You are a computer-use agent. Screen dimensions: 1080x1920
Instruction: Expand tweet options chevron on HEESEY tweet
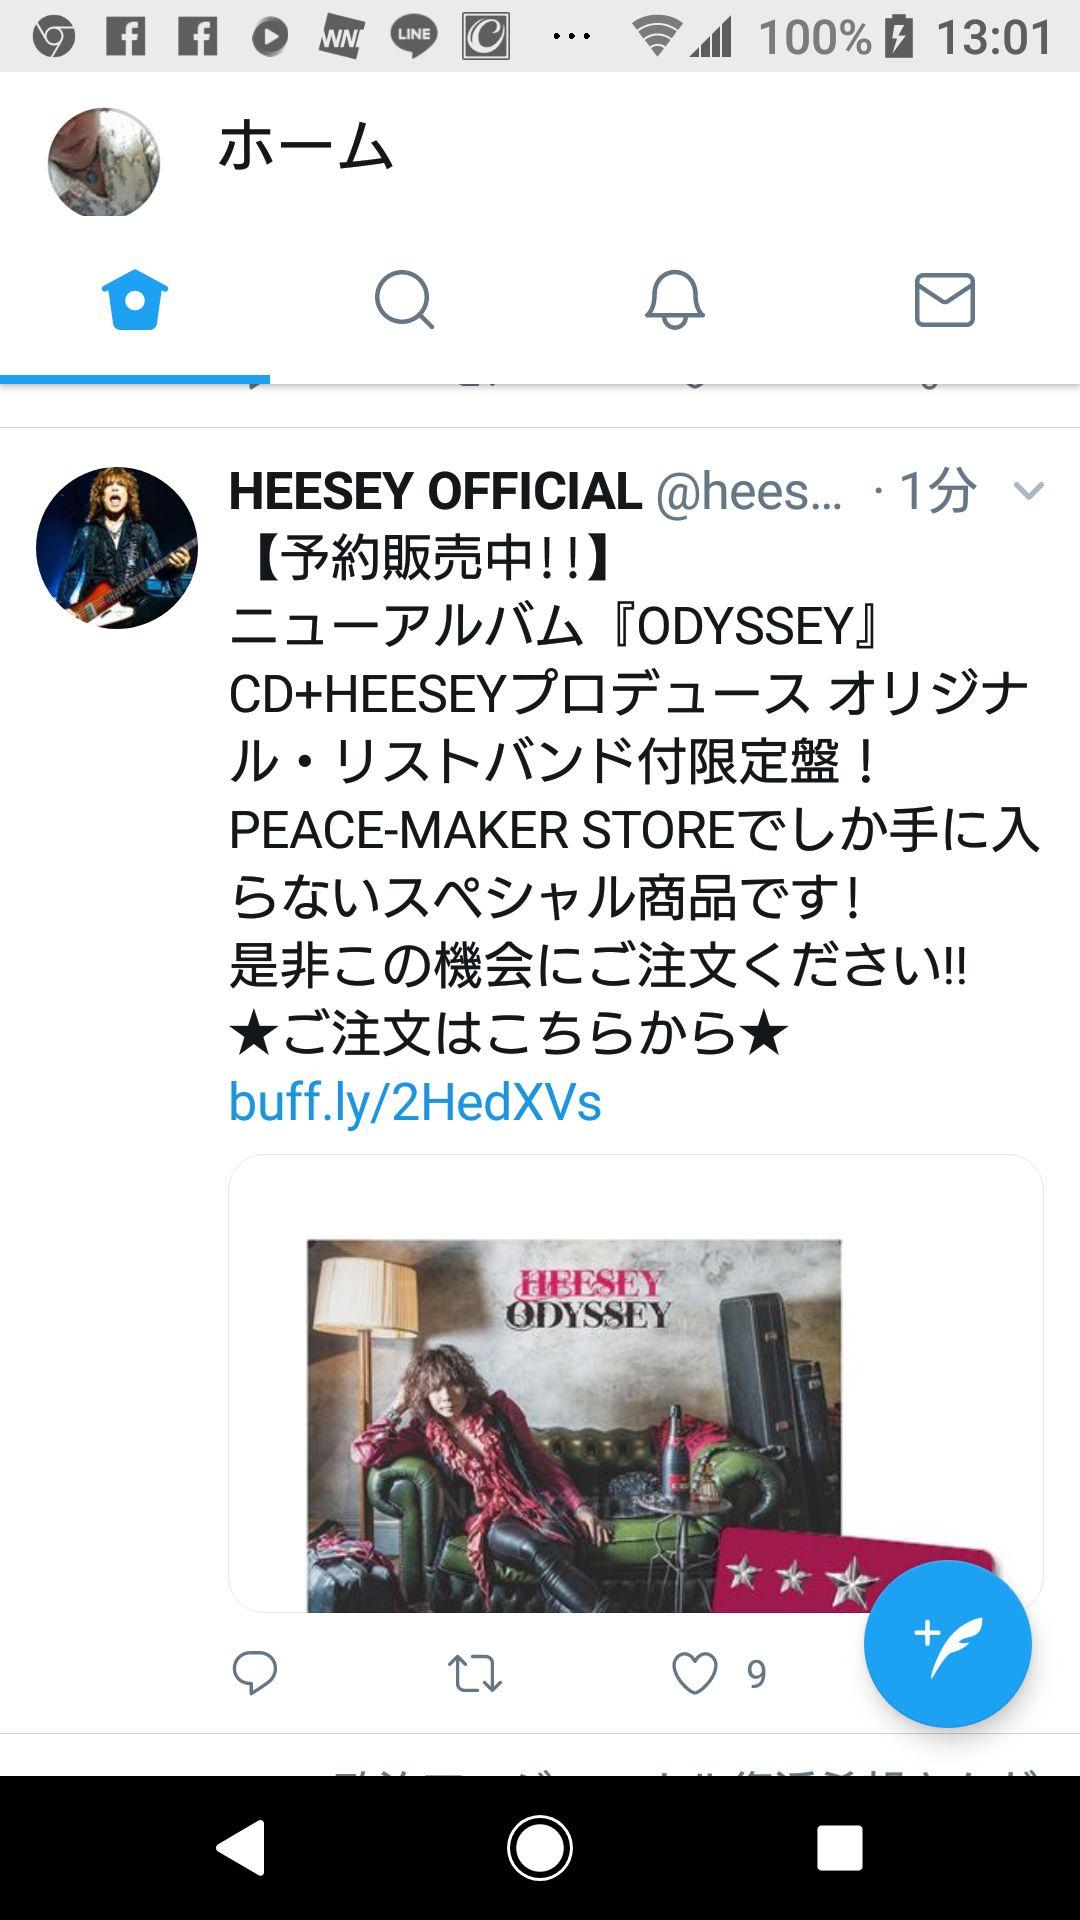tap(1028, 490)
